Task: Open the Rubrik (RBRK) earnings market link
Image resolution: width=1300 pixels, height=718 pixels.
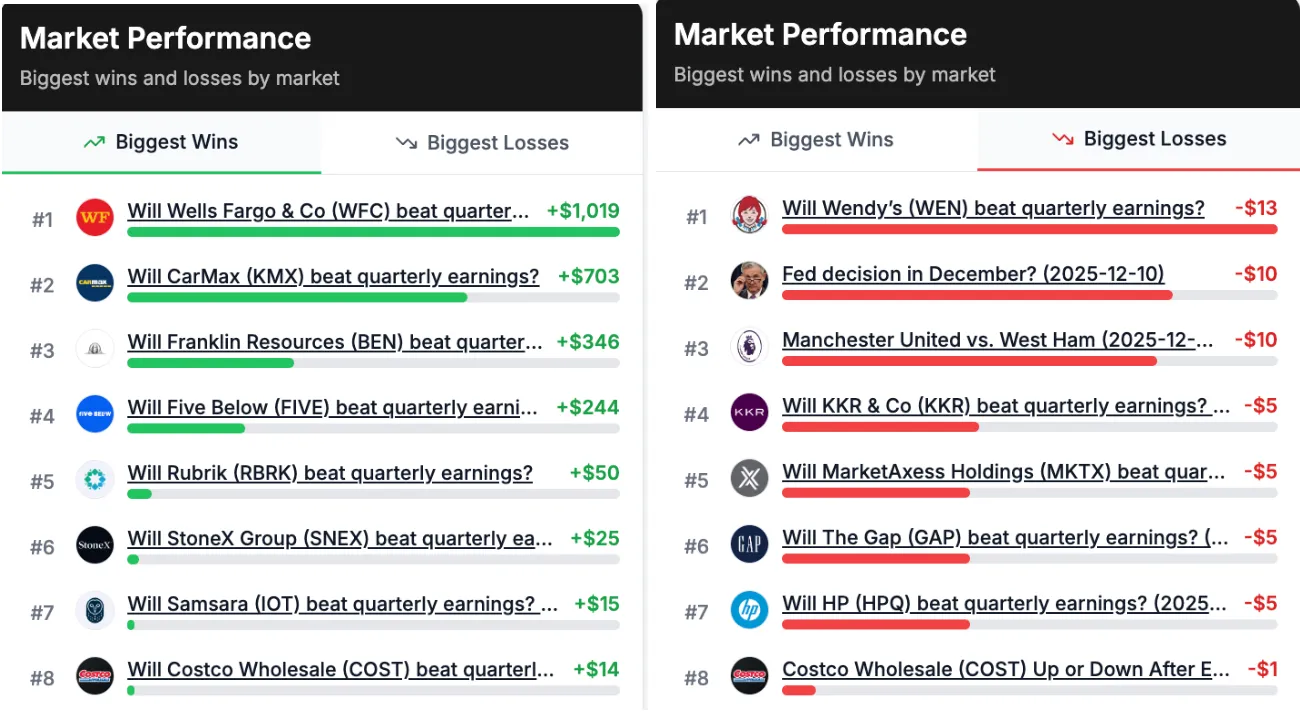Action: (330, 473)
